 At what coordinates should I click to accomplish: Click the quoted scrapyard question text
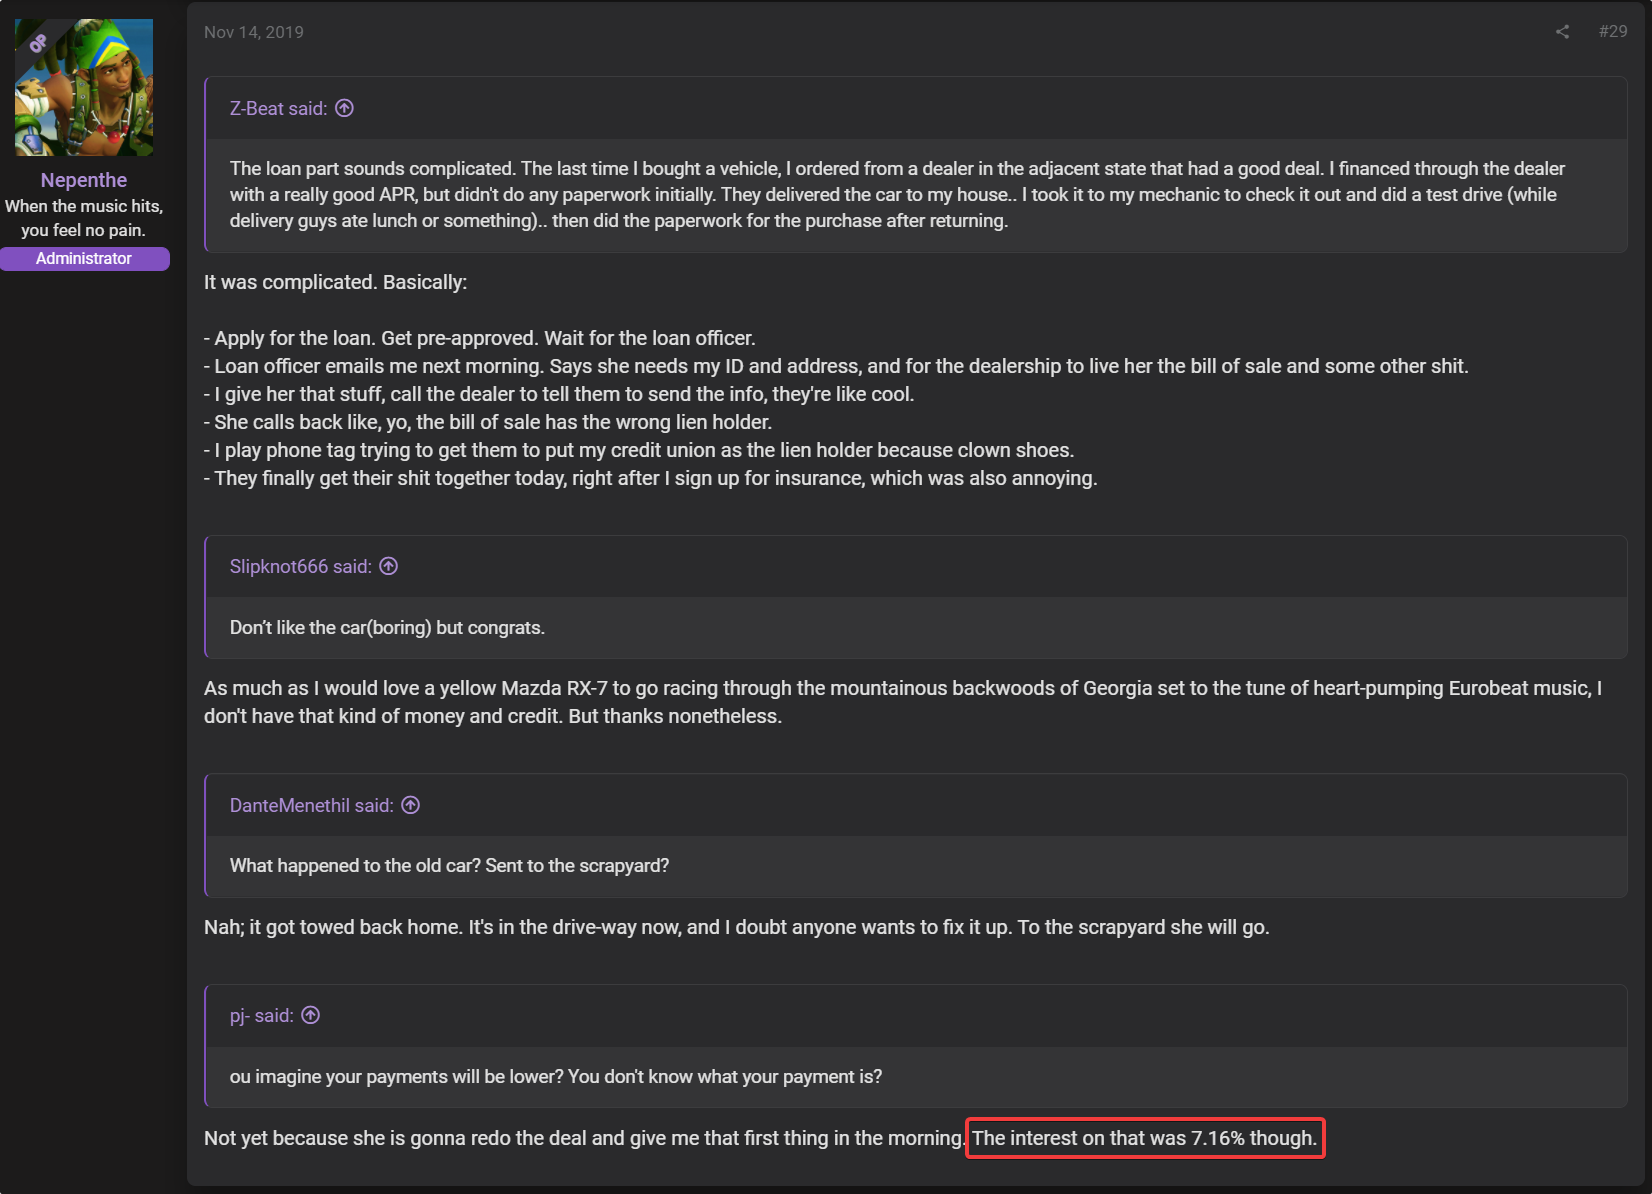tap(449, 865)
